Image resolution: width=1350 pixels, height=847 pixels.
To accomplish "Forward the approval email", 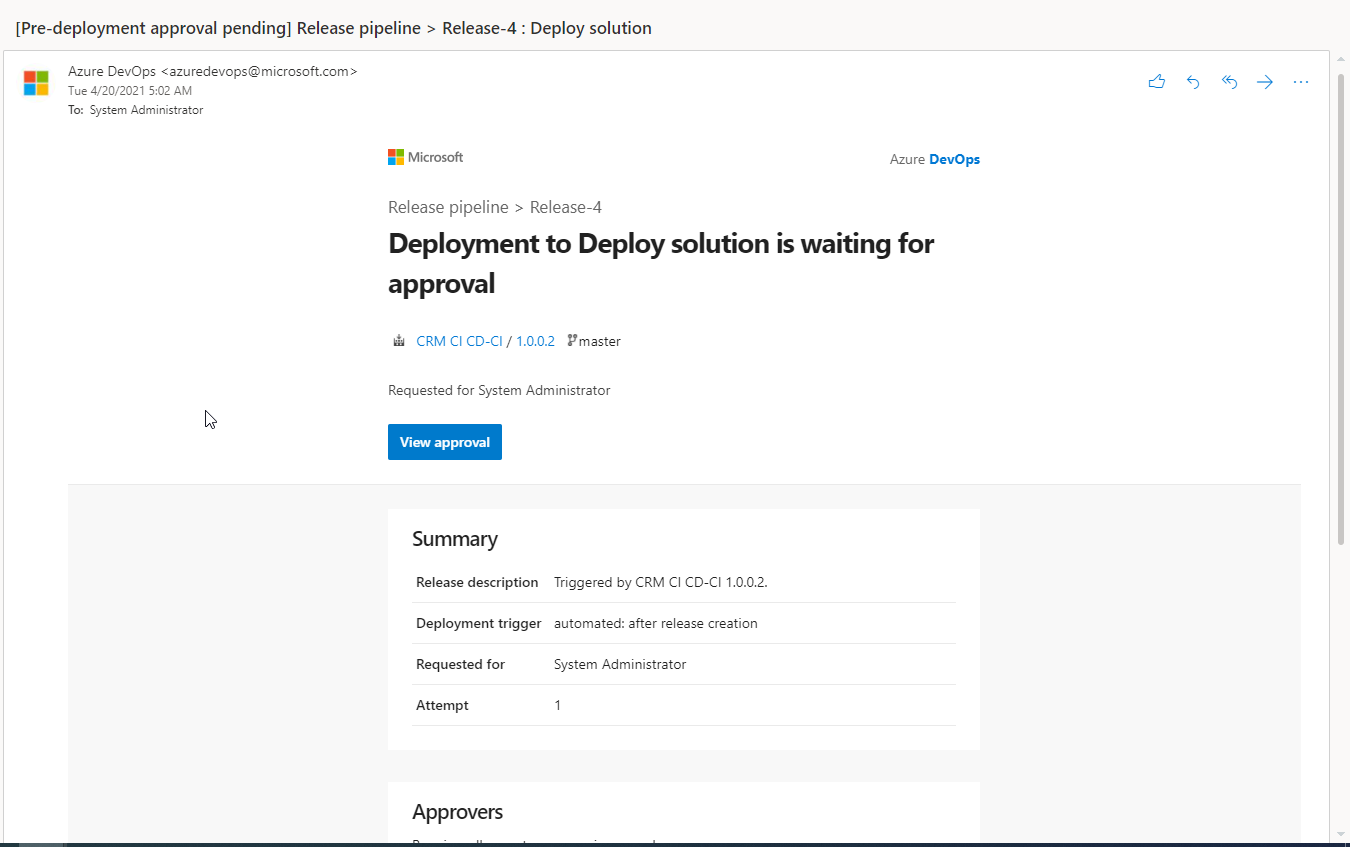I will pos(1265,82).
